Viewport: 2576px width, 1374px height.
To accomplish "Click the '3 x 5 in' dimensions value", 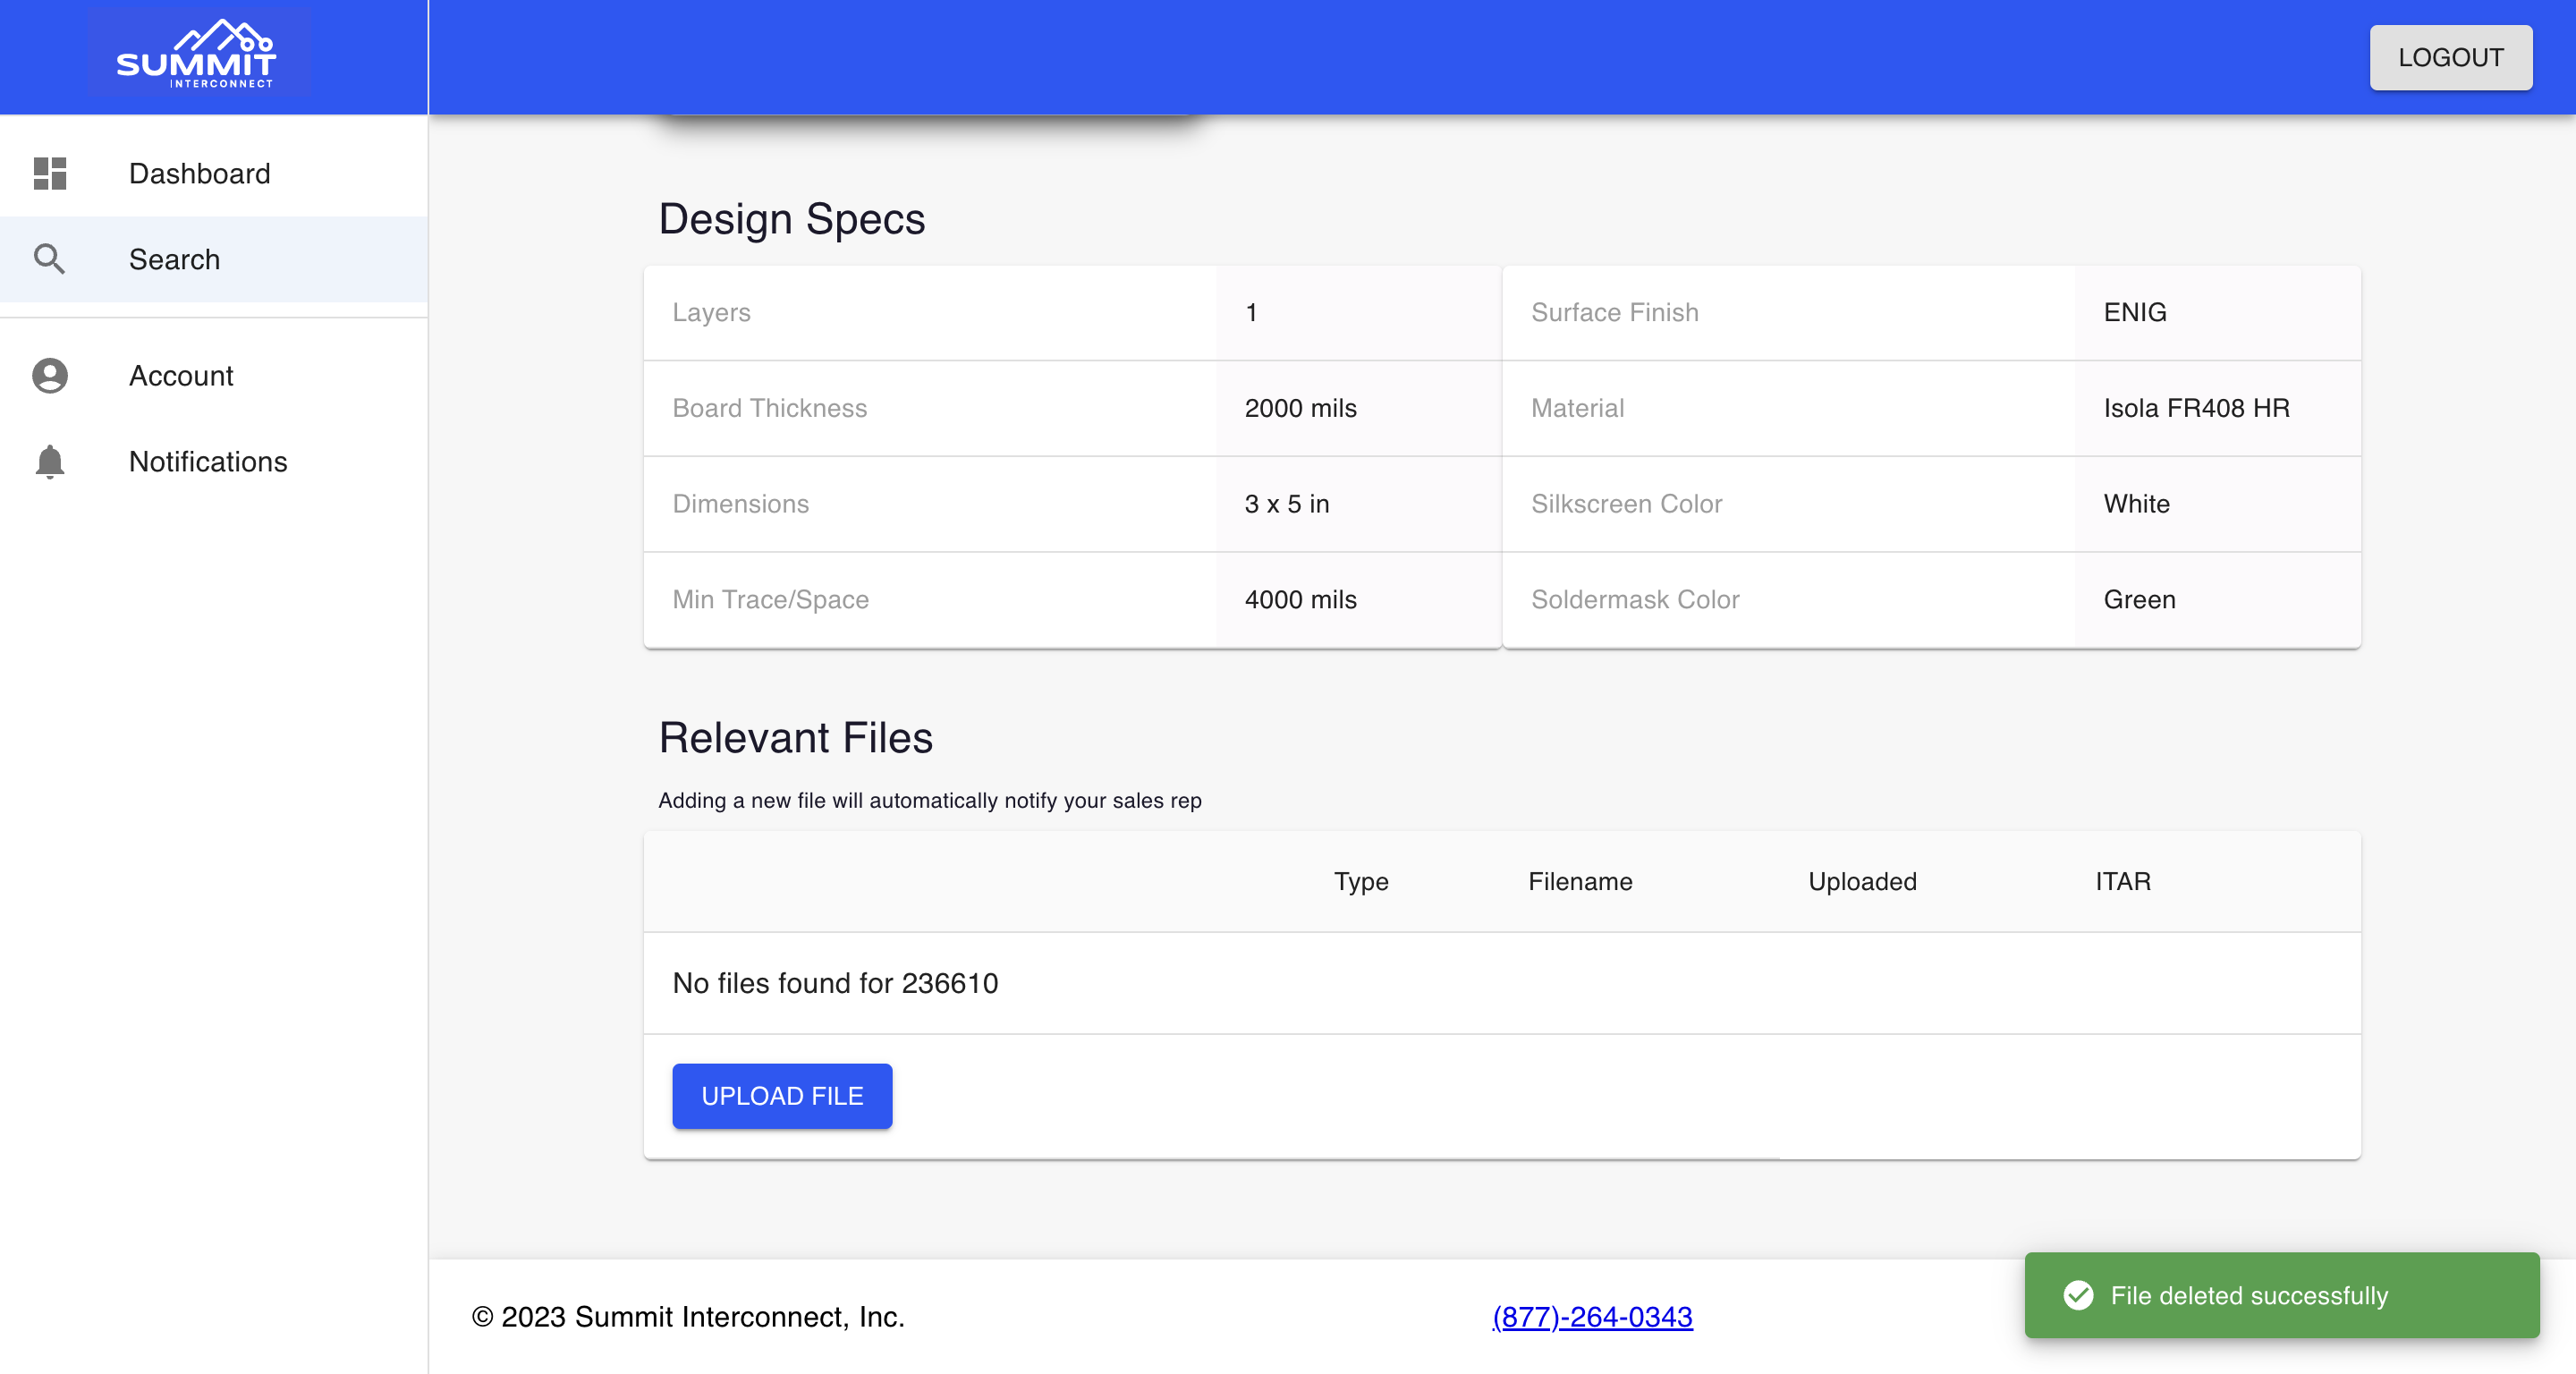I will coord(1286,504).
